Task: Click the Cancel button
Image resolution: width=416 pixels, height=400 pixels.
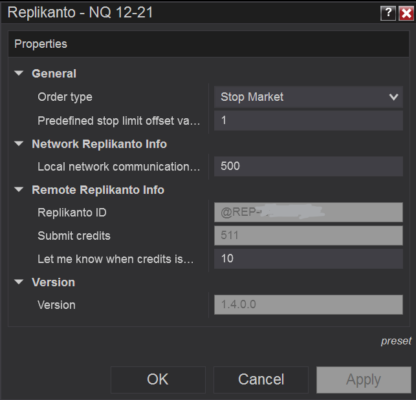Action: 261,380
